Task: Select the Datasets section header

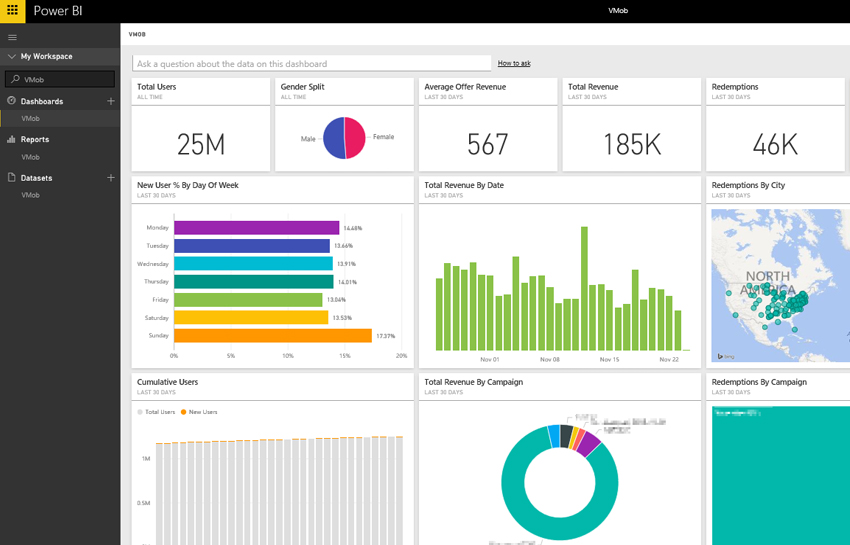Action: [x=36, y=178]
